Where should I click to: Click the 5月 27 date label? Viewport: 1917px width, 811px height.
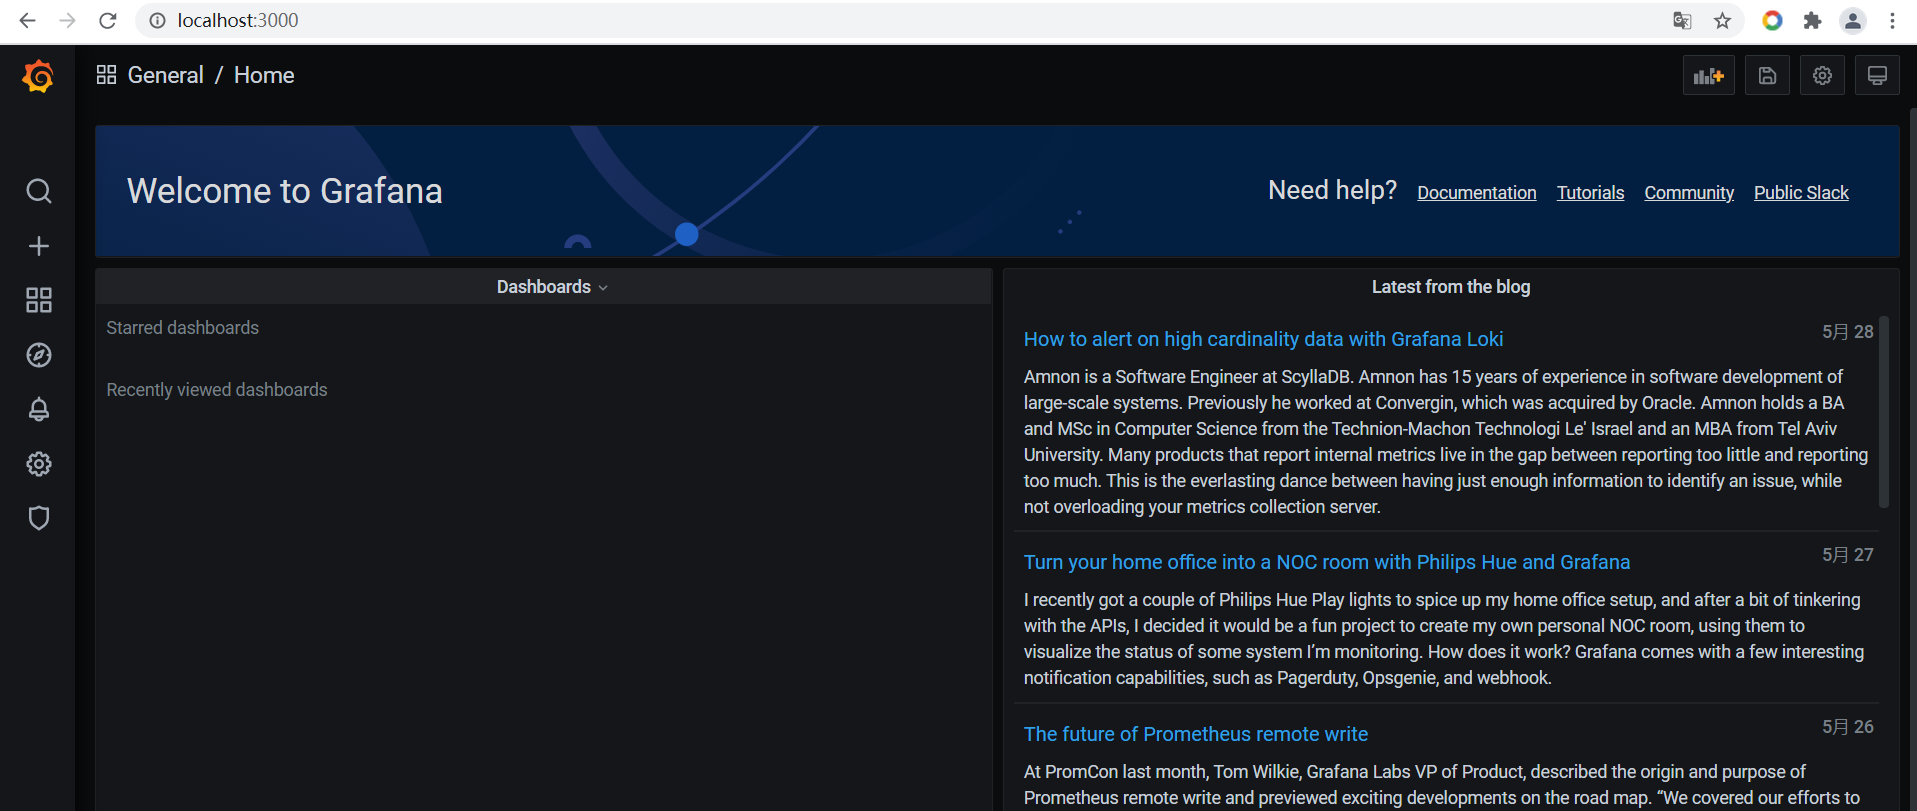pyautogui.click(x=1847, y=555)
